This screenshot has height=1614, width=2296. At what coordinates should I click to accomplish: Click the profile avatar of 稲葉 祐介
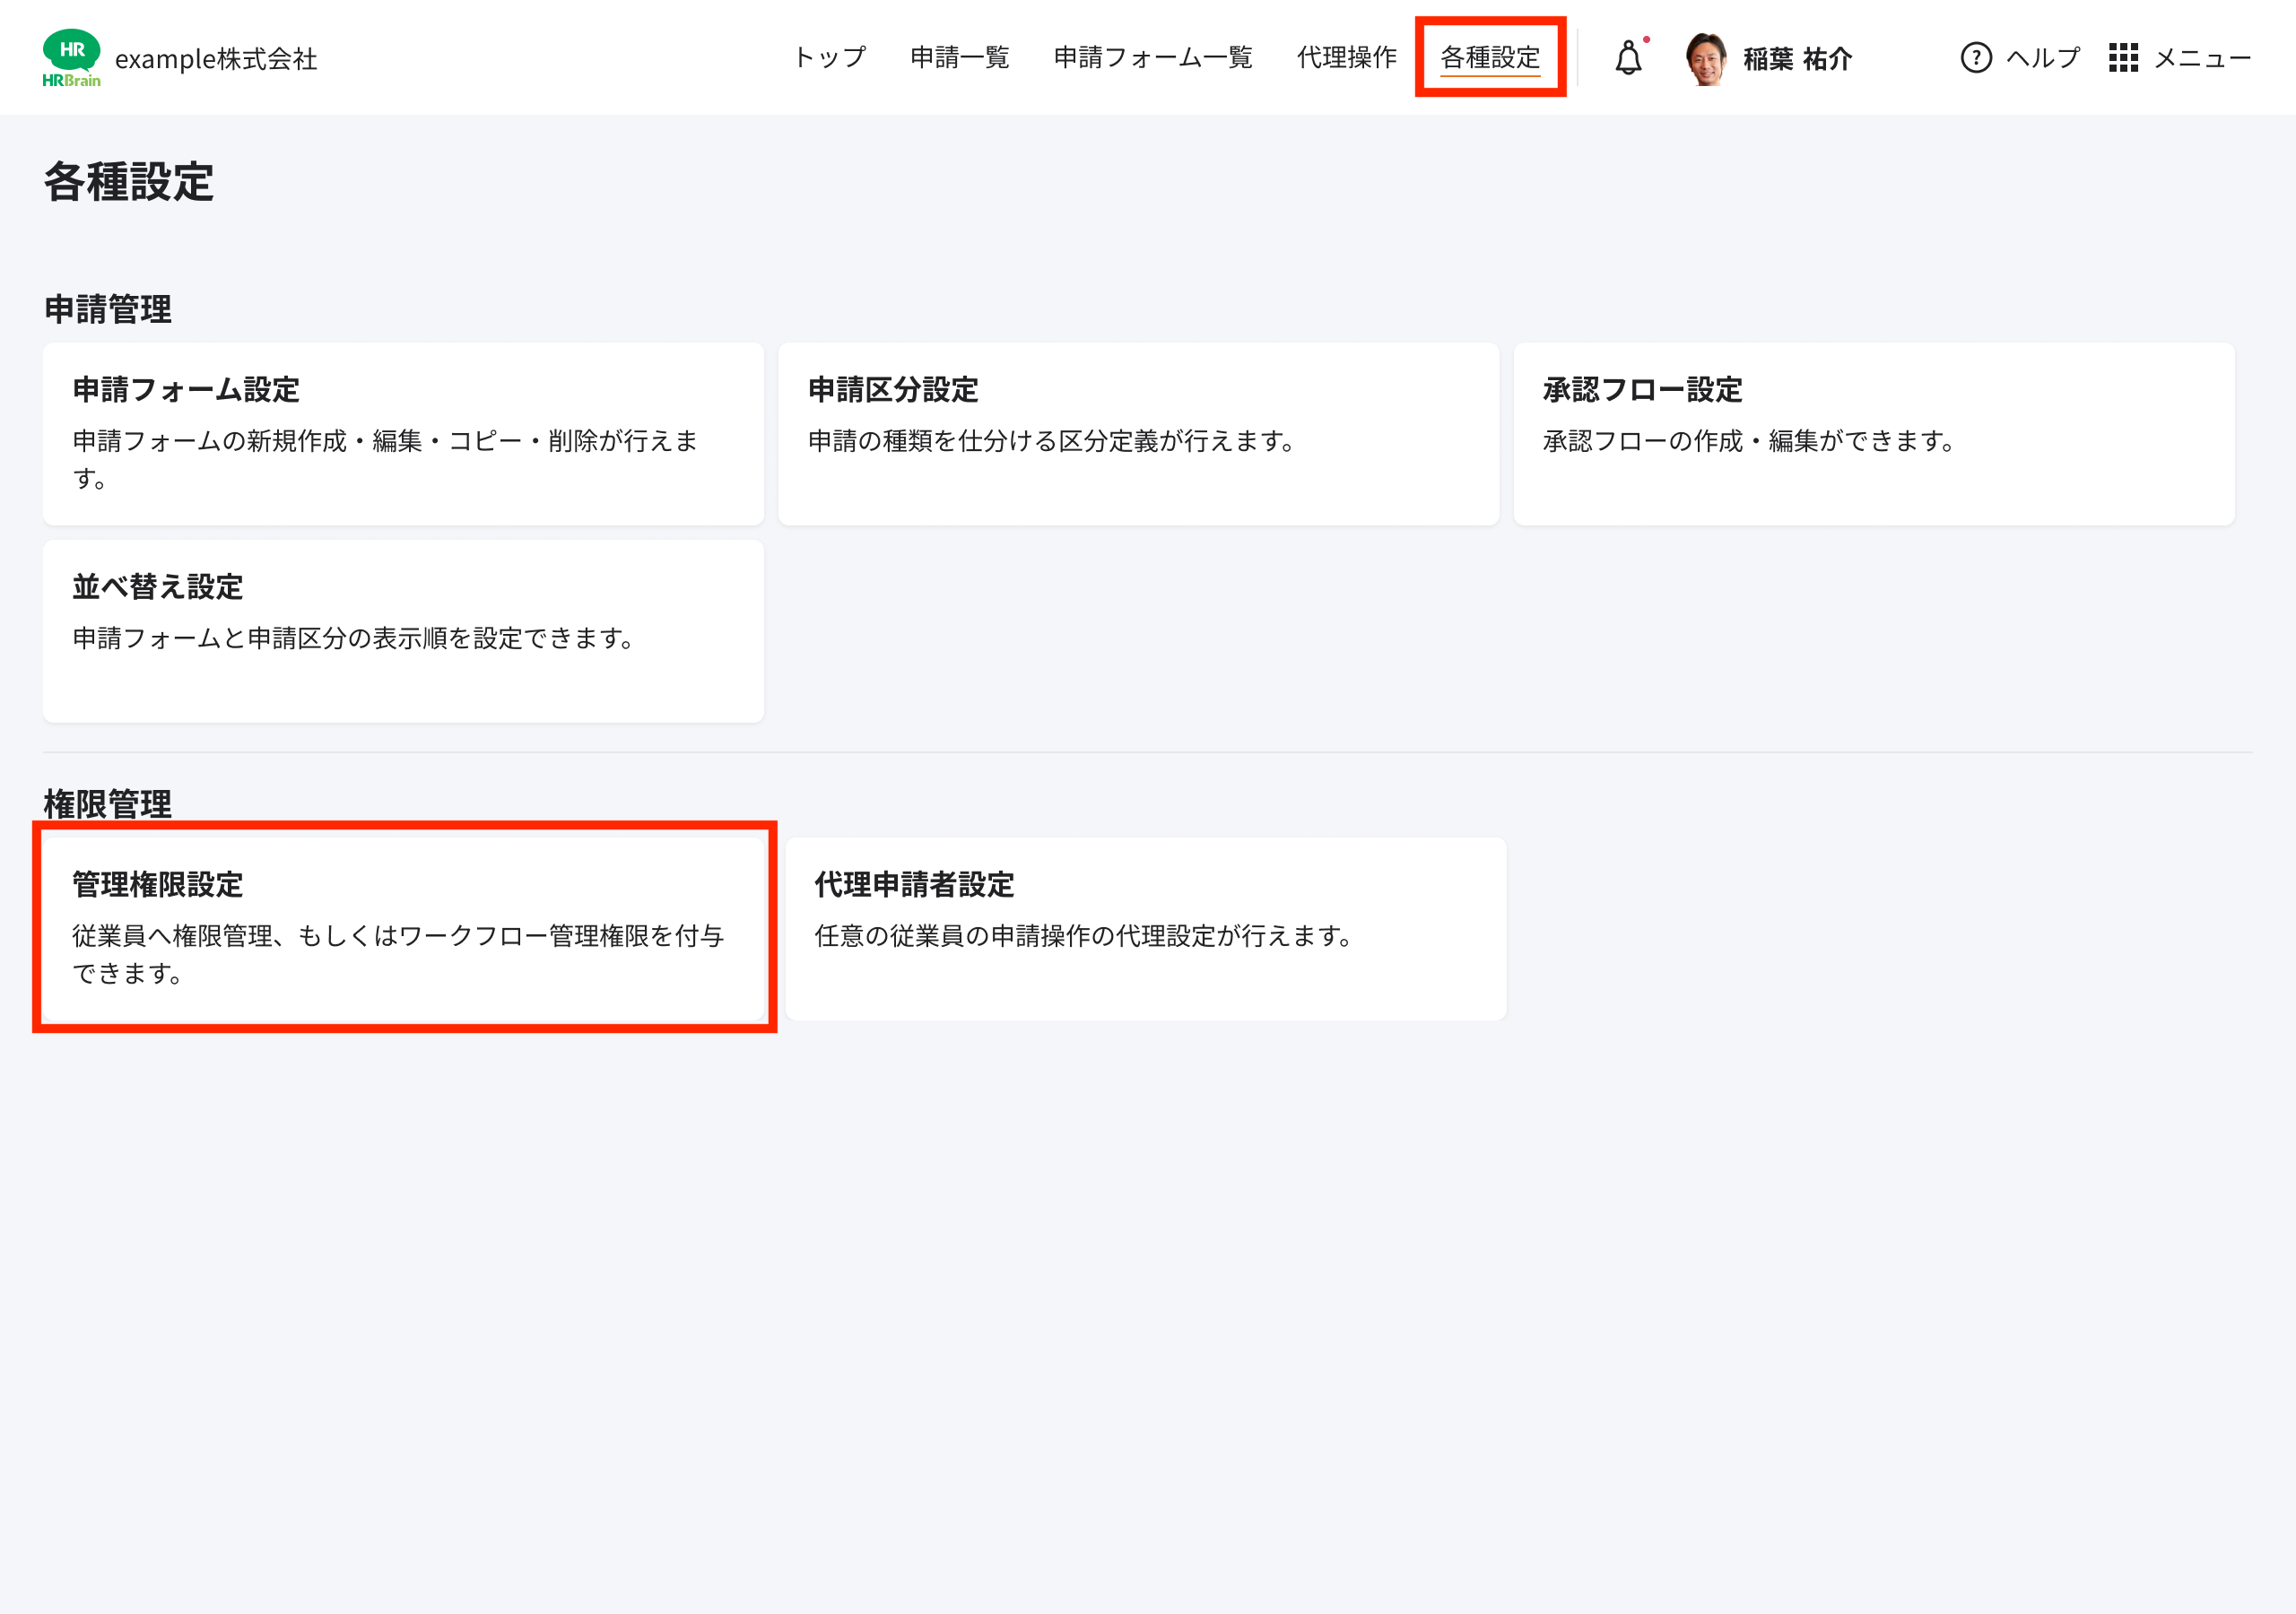(1706, 58)
